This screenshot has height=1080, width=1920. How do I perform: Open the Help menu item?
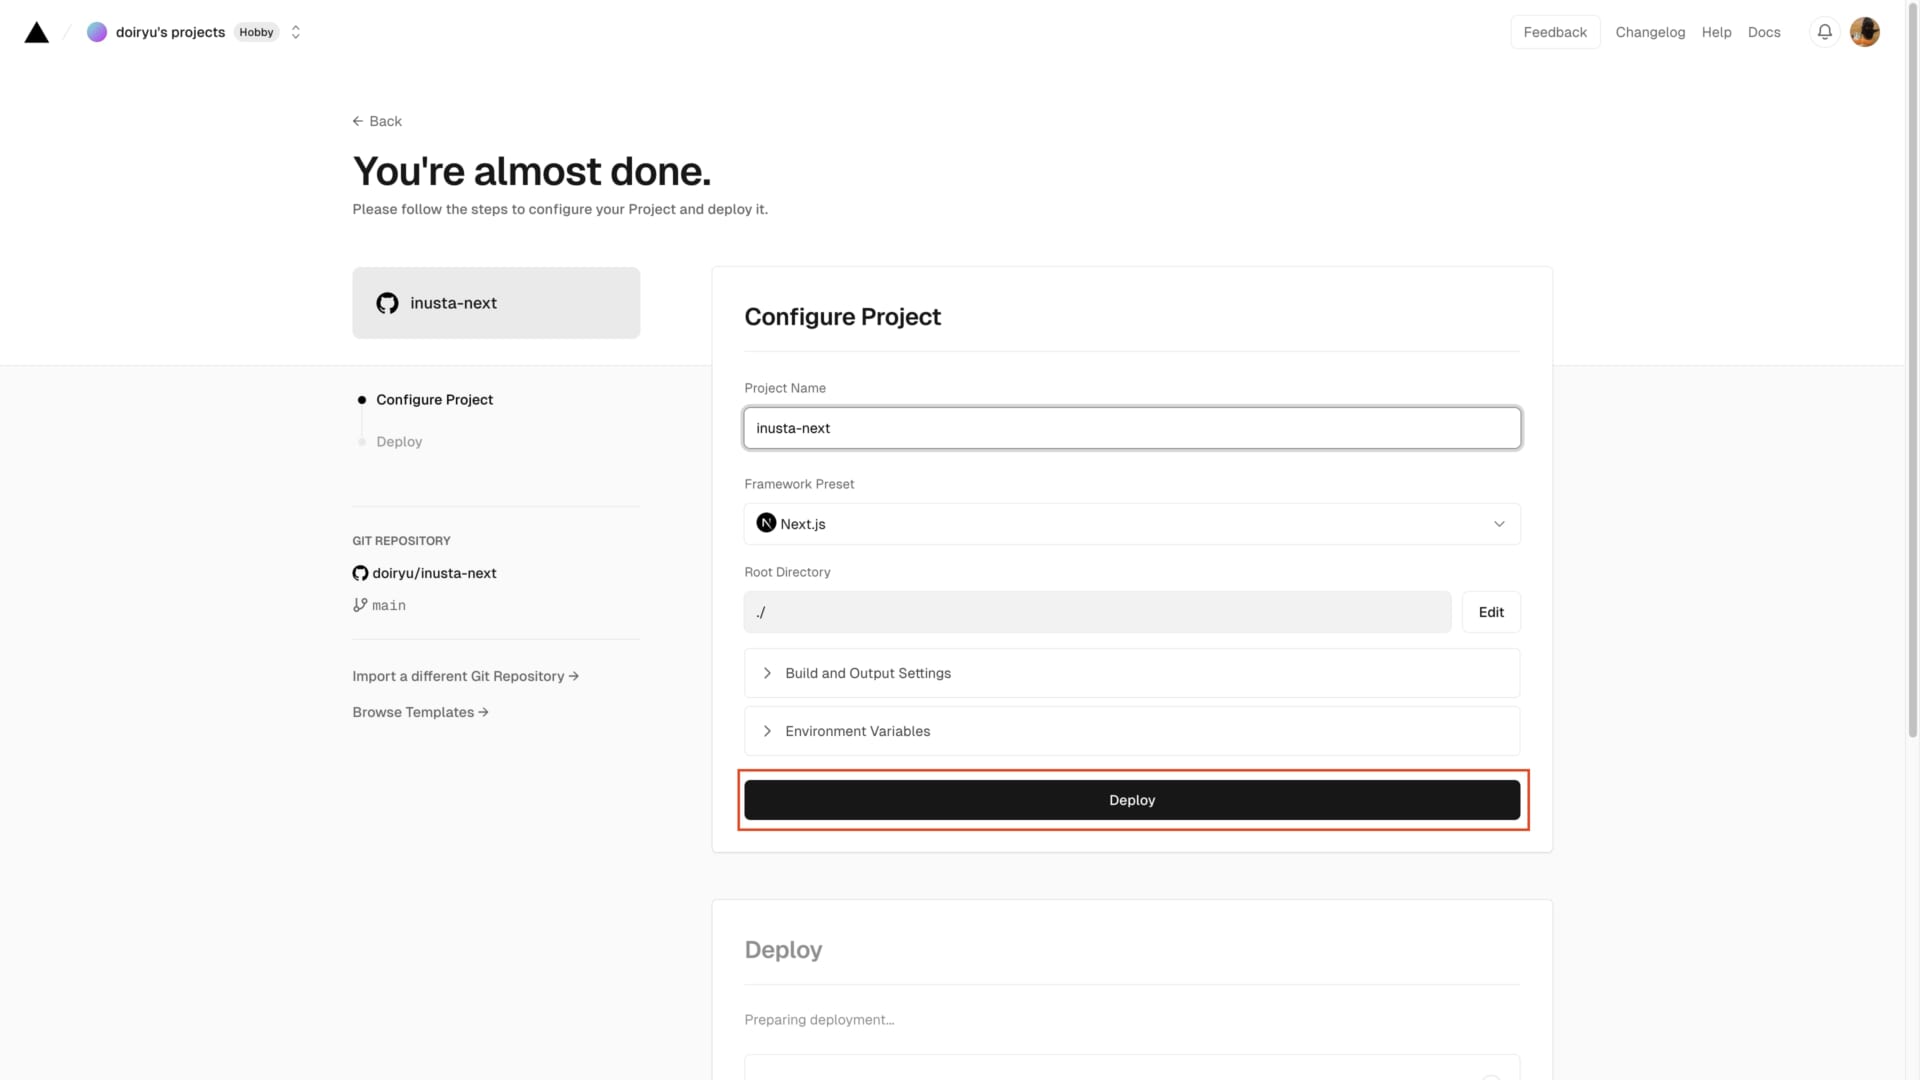coord(1716,32)
